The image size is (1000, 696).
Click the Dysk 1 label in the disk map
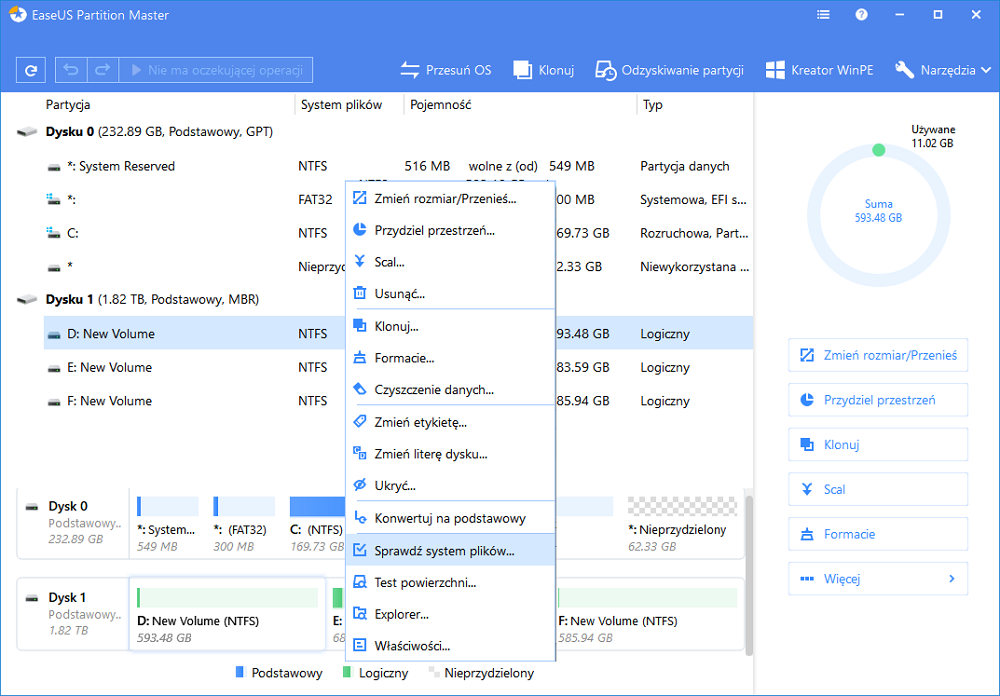coord(67,598)
